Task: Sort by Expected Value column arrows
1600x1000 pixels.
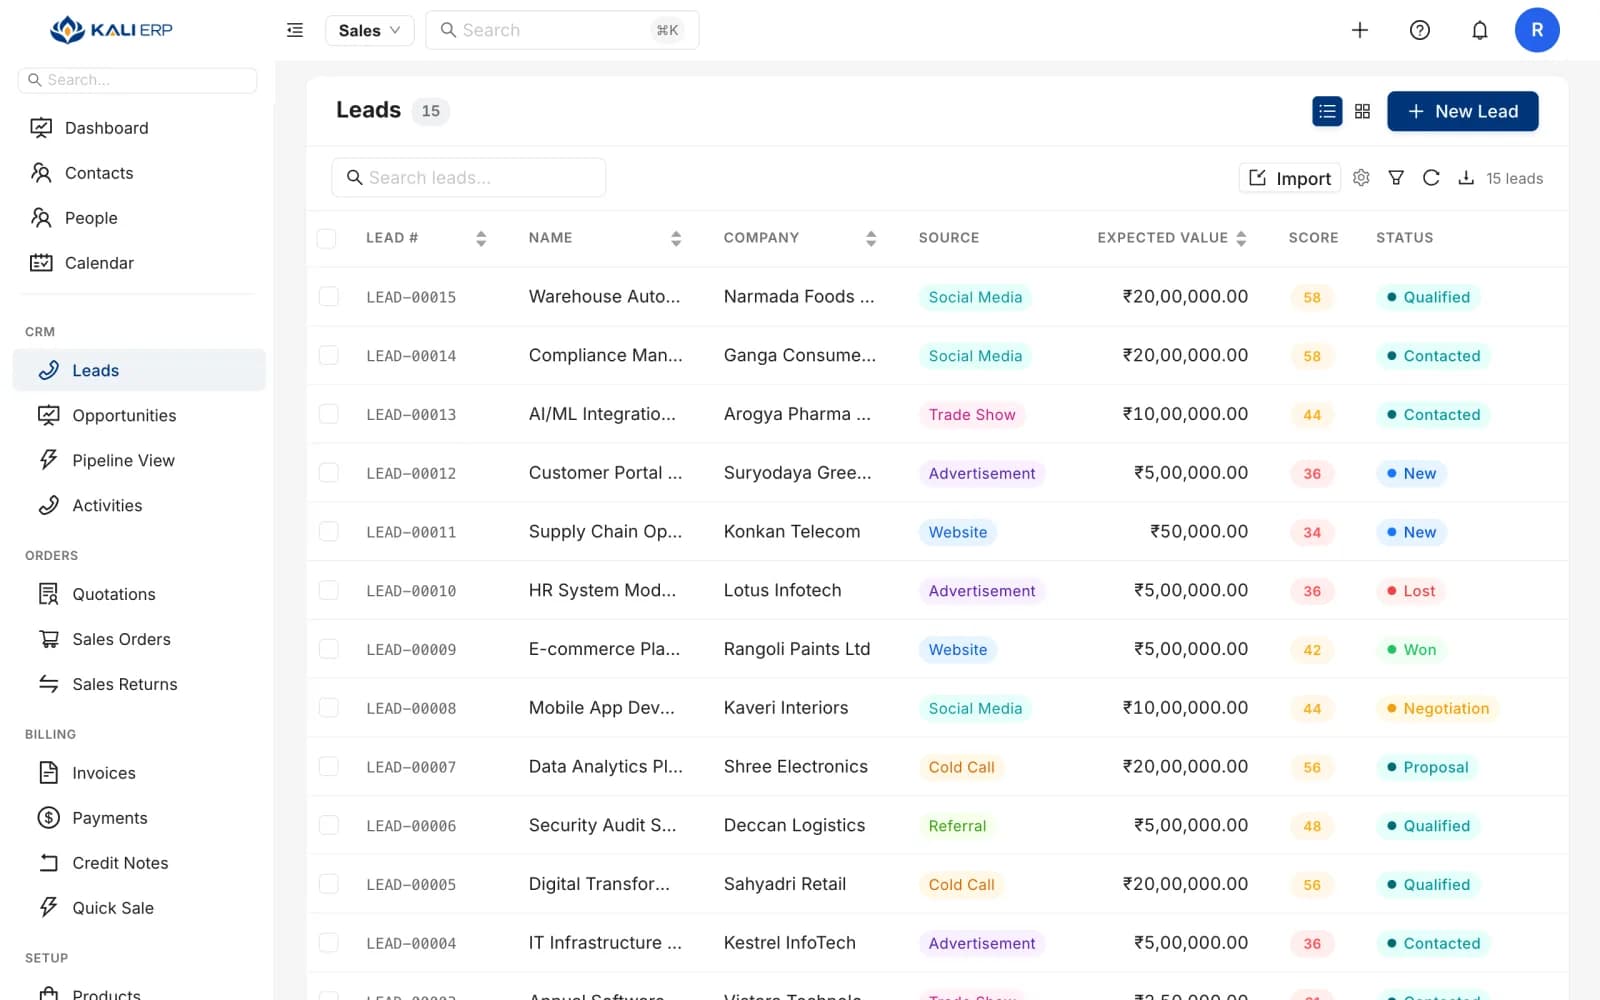Action: 1241,238
